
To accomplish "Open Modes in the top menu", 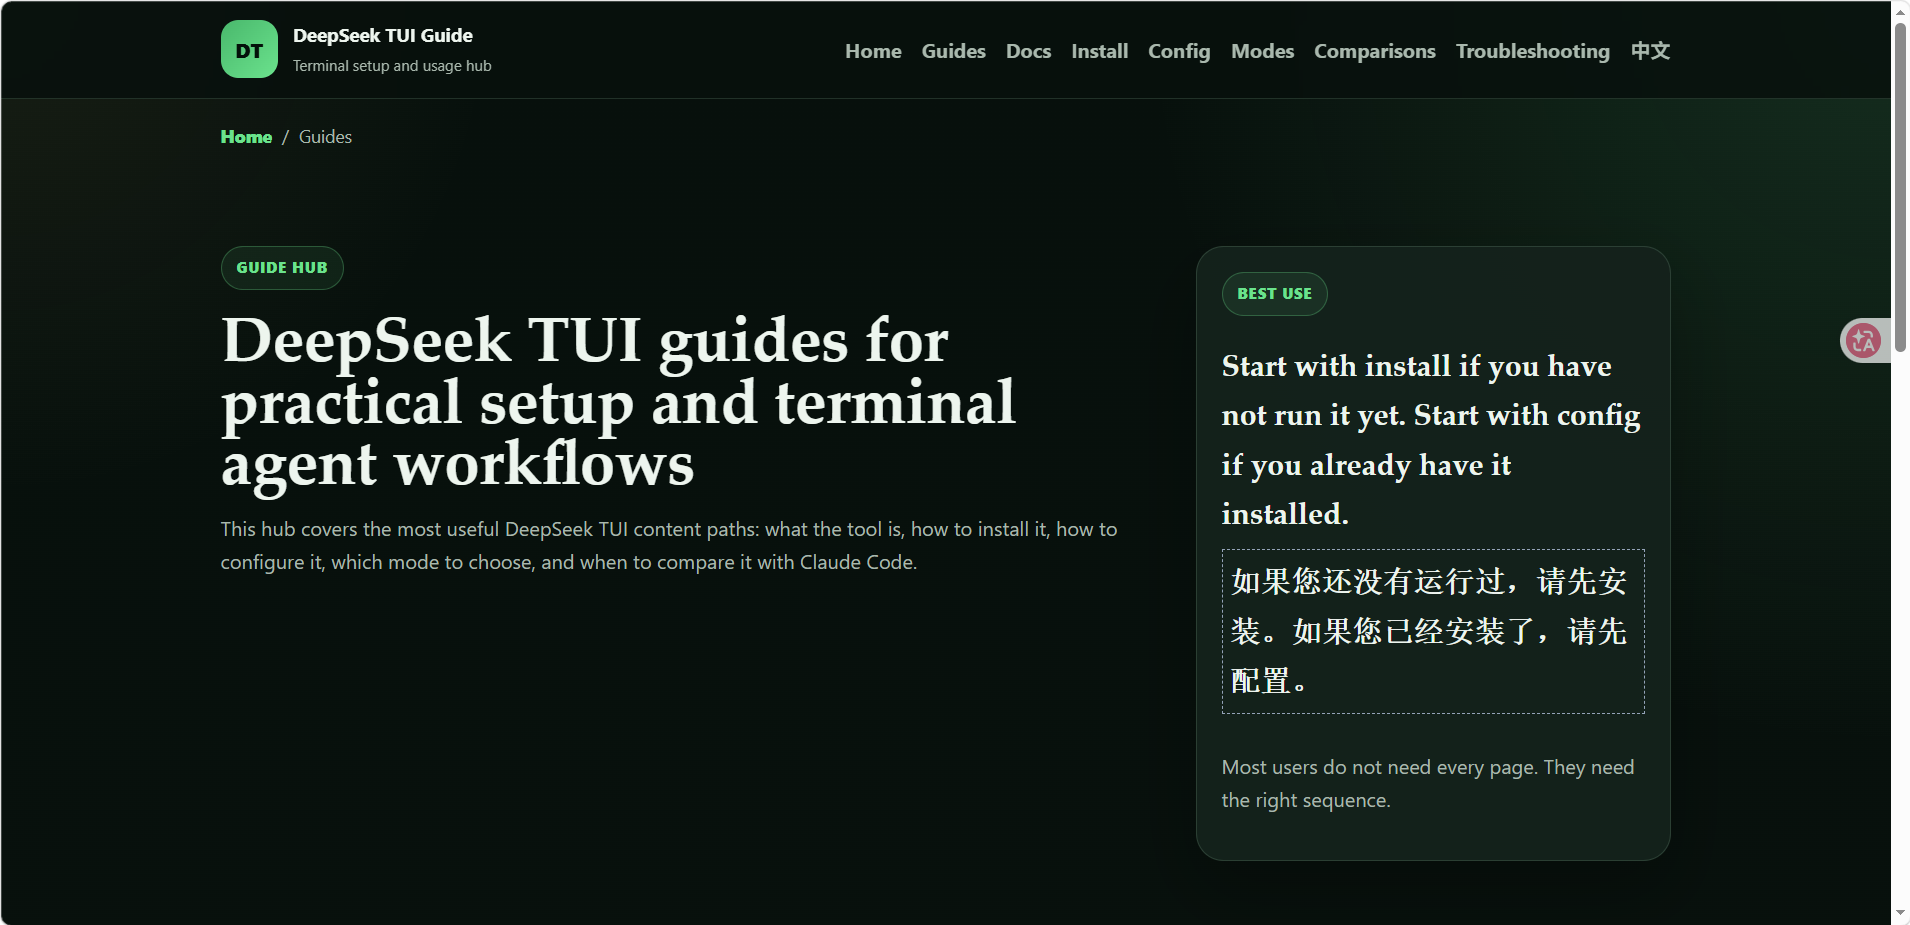I will click(x=1262, y=51).
